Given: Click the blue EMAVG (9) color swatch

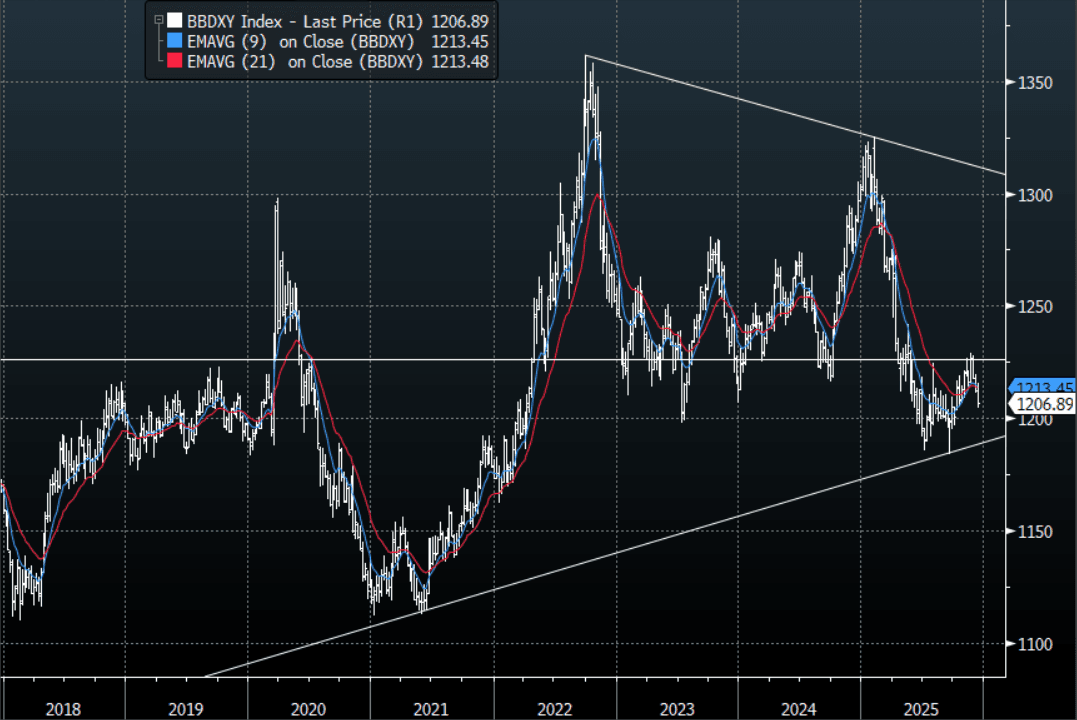Looking at the screenshot, I should point(174,41).
